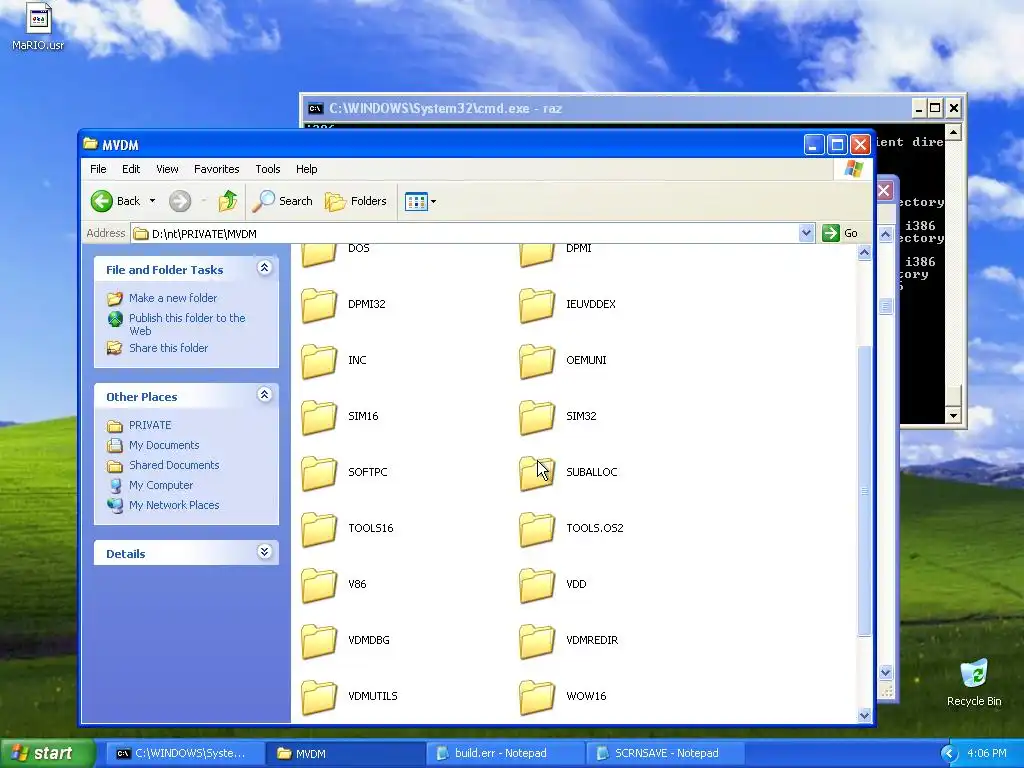Select the INC folder icon

(x=319, y=361)
